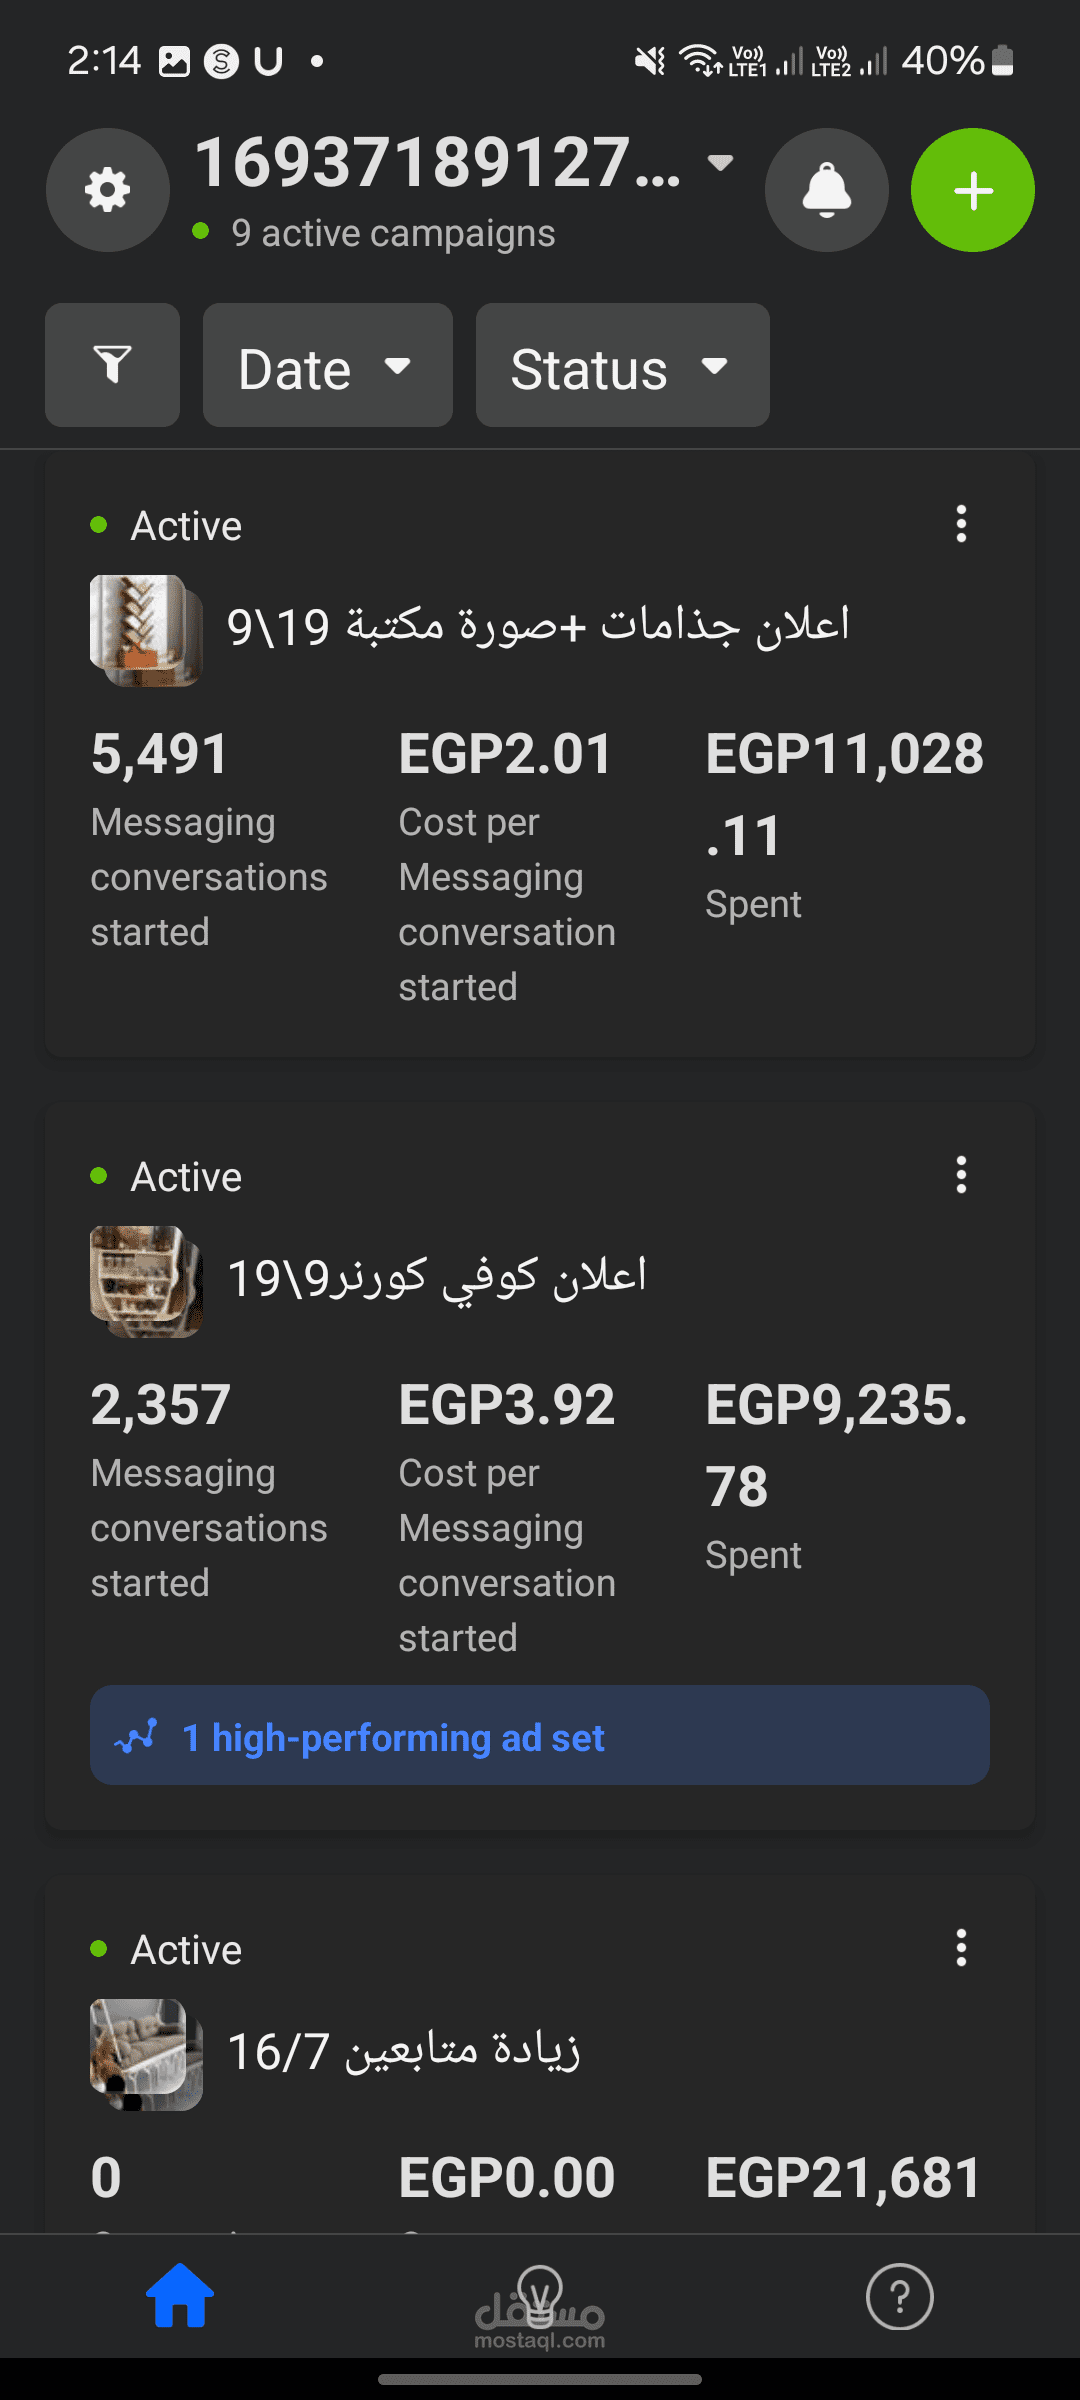The image size is (1080, 2400).
Task: Go to the Home tab
Action: pyautogui.click(x=180, y=2296)
